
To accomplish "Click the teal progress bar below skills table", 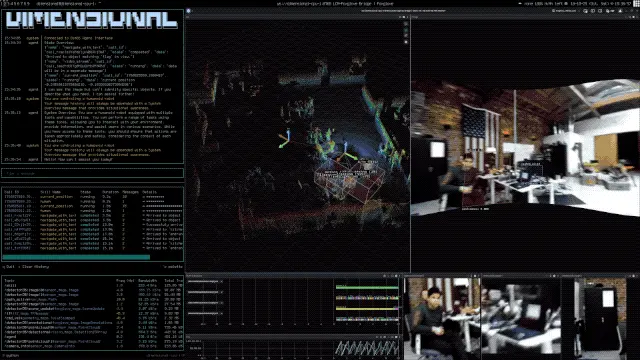I will coord(76,257).
